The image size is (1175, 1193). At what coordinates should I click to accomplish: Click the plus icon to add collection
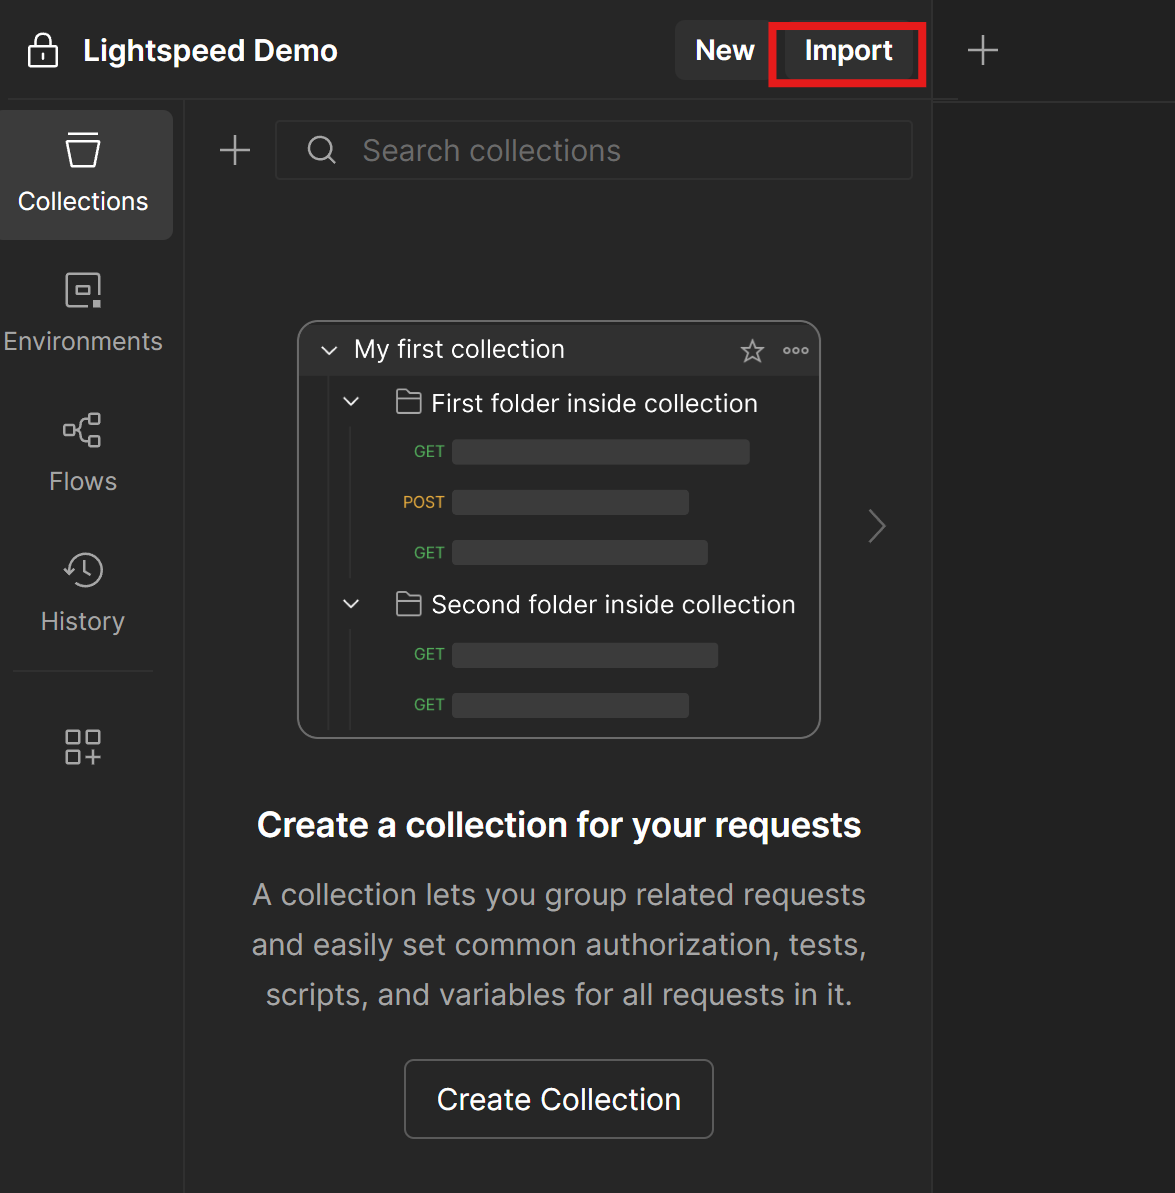(235, 150)
